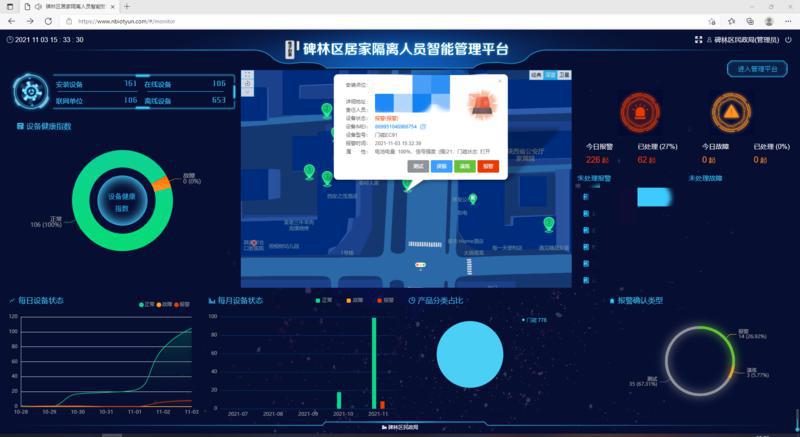Switch map to 经典 style

[x=536, y=75]
